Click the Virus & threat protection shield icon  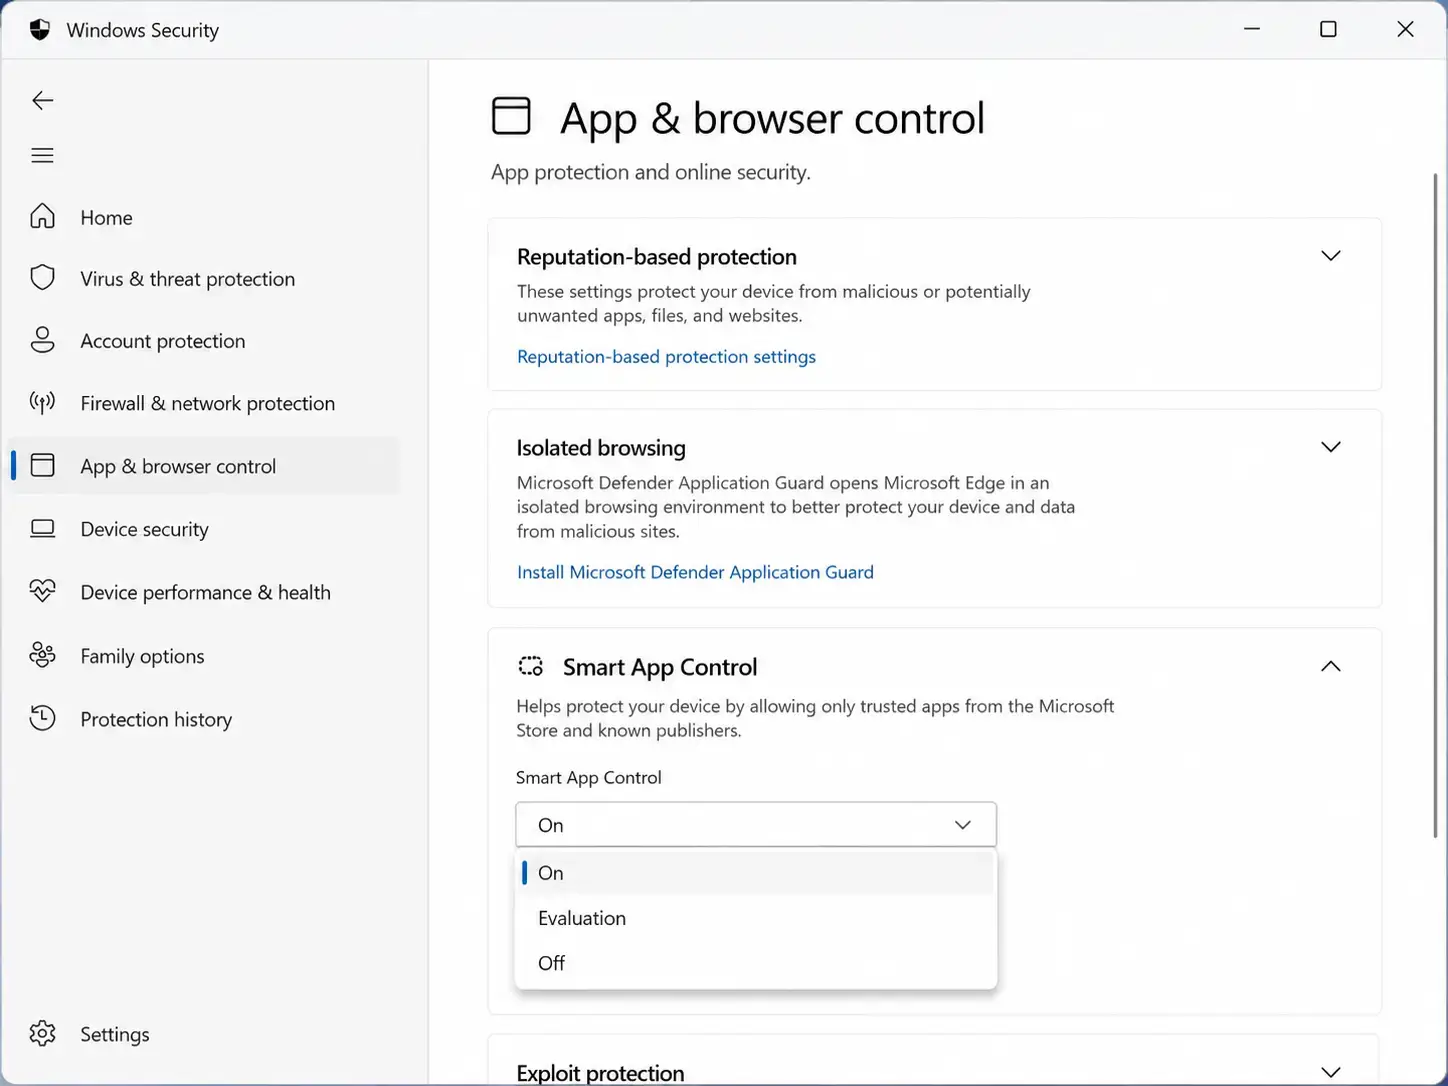42,278
